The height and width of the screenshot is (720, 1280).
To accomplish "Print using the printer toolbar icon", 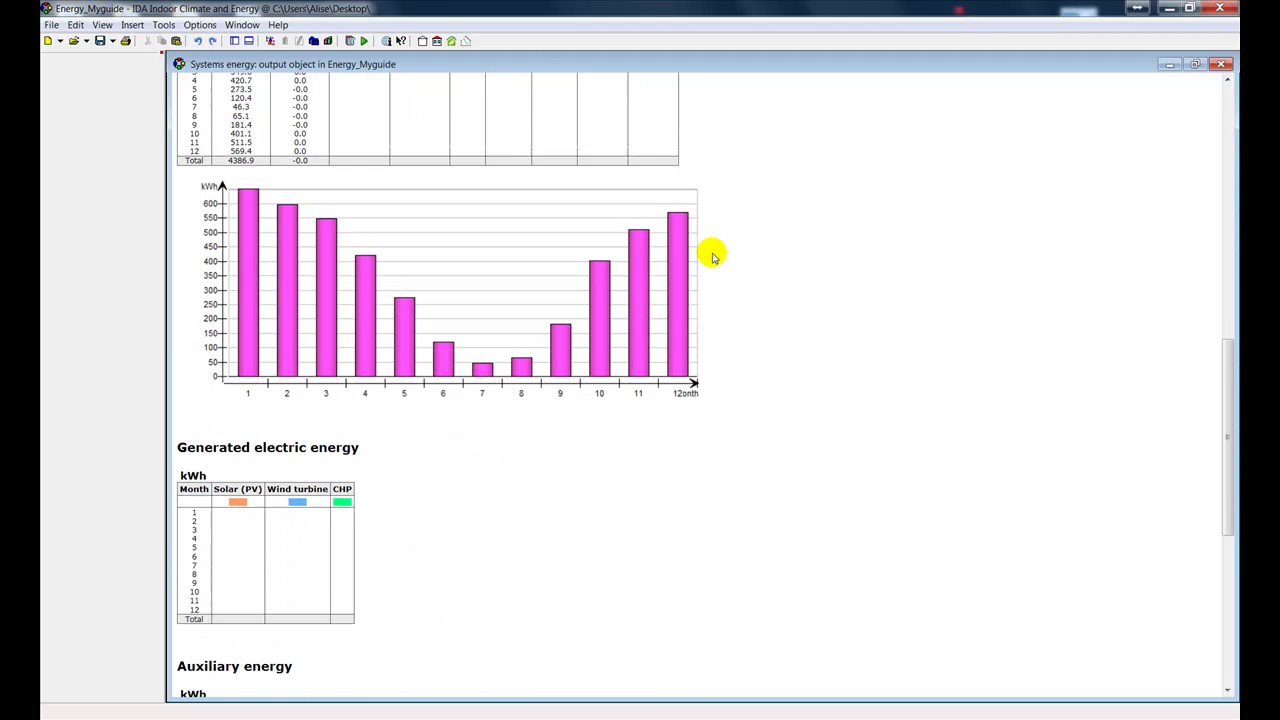I will pos(126,41).
